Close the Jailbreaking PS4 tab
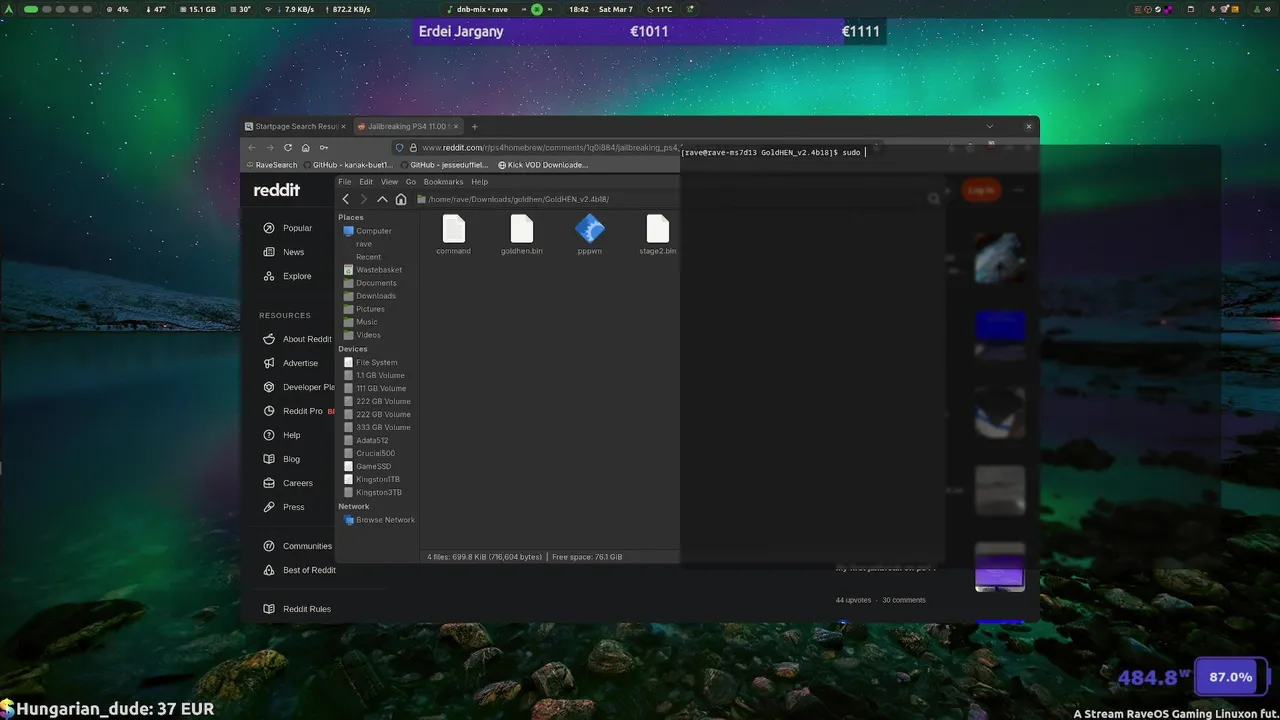This screenshot has height=720, width=1280. pyautogui.click(x=456, y=127)
